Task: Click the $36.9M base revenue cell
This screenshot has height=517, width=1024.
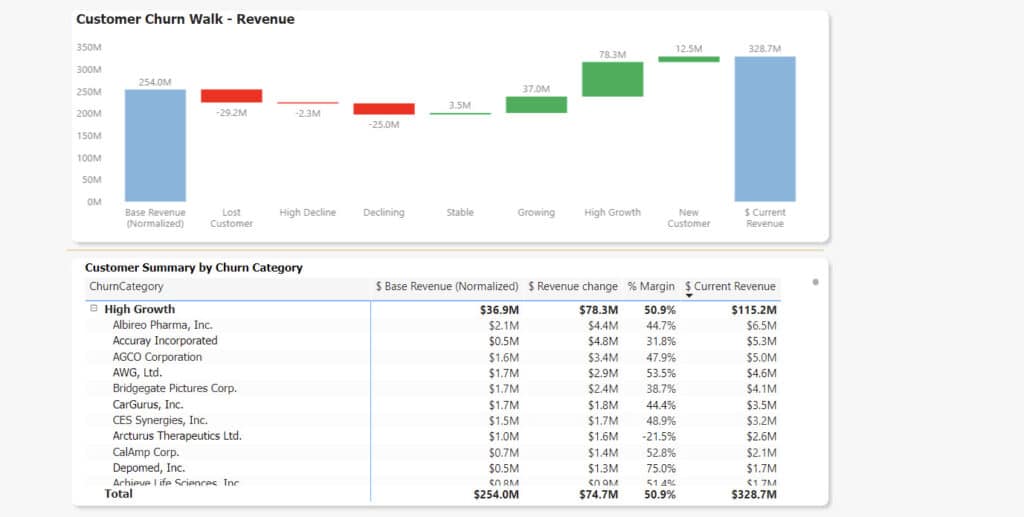Action: click(x=500, y=310)
